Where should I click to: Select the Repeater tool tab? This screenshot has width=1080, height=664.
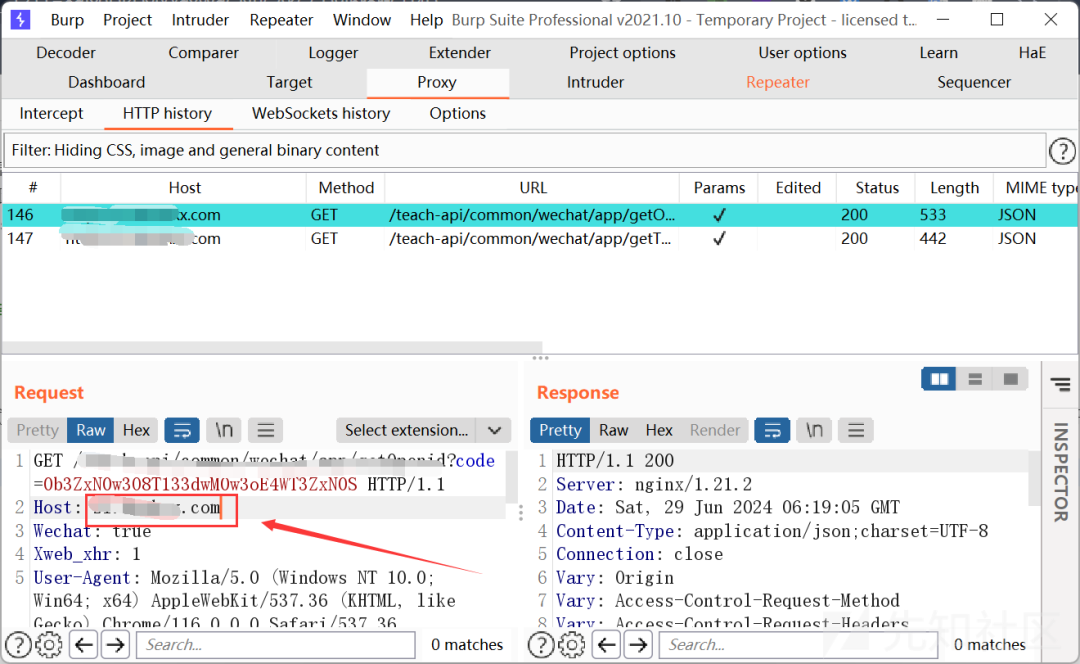pyautogui.click(x=778, y=83)
